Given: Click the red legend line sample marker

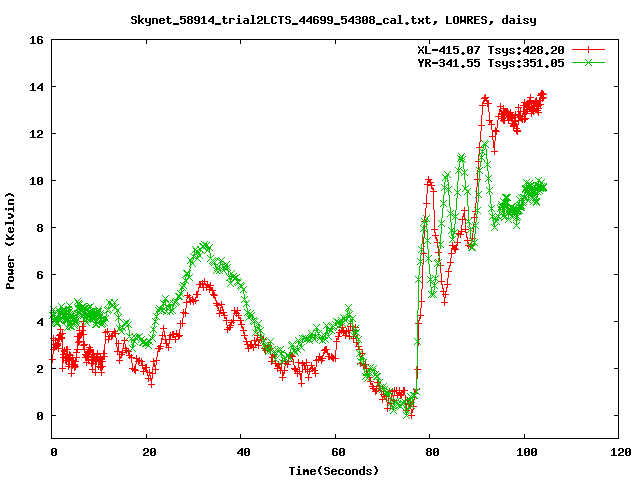Looking at the screenshot, I should 588,50.
